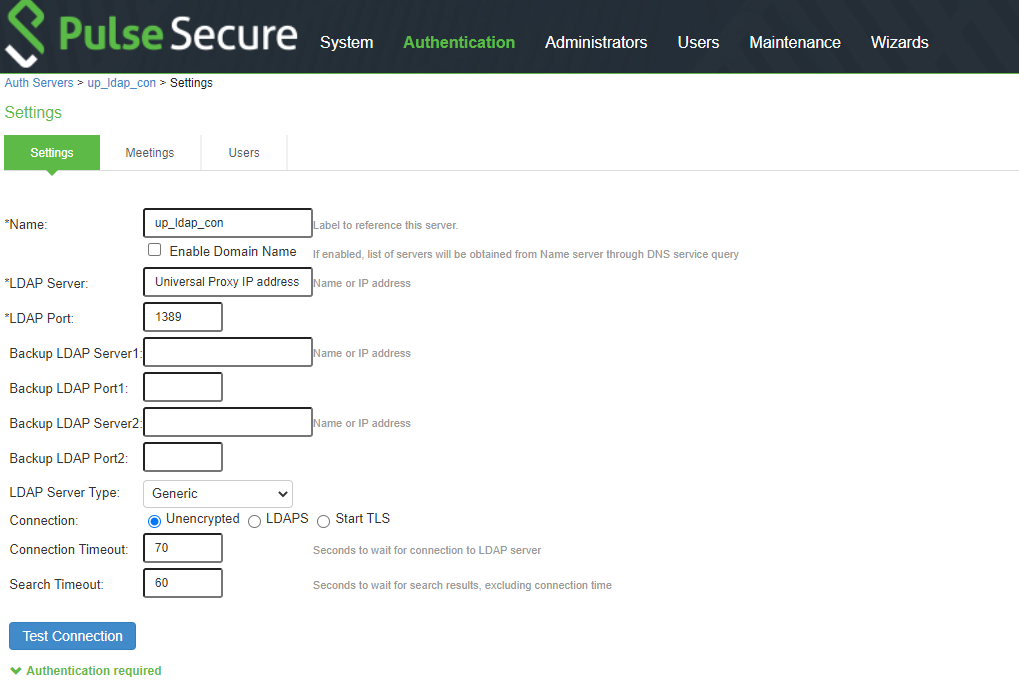Switch to the Meetings tab

point(149,152)
